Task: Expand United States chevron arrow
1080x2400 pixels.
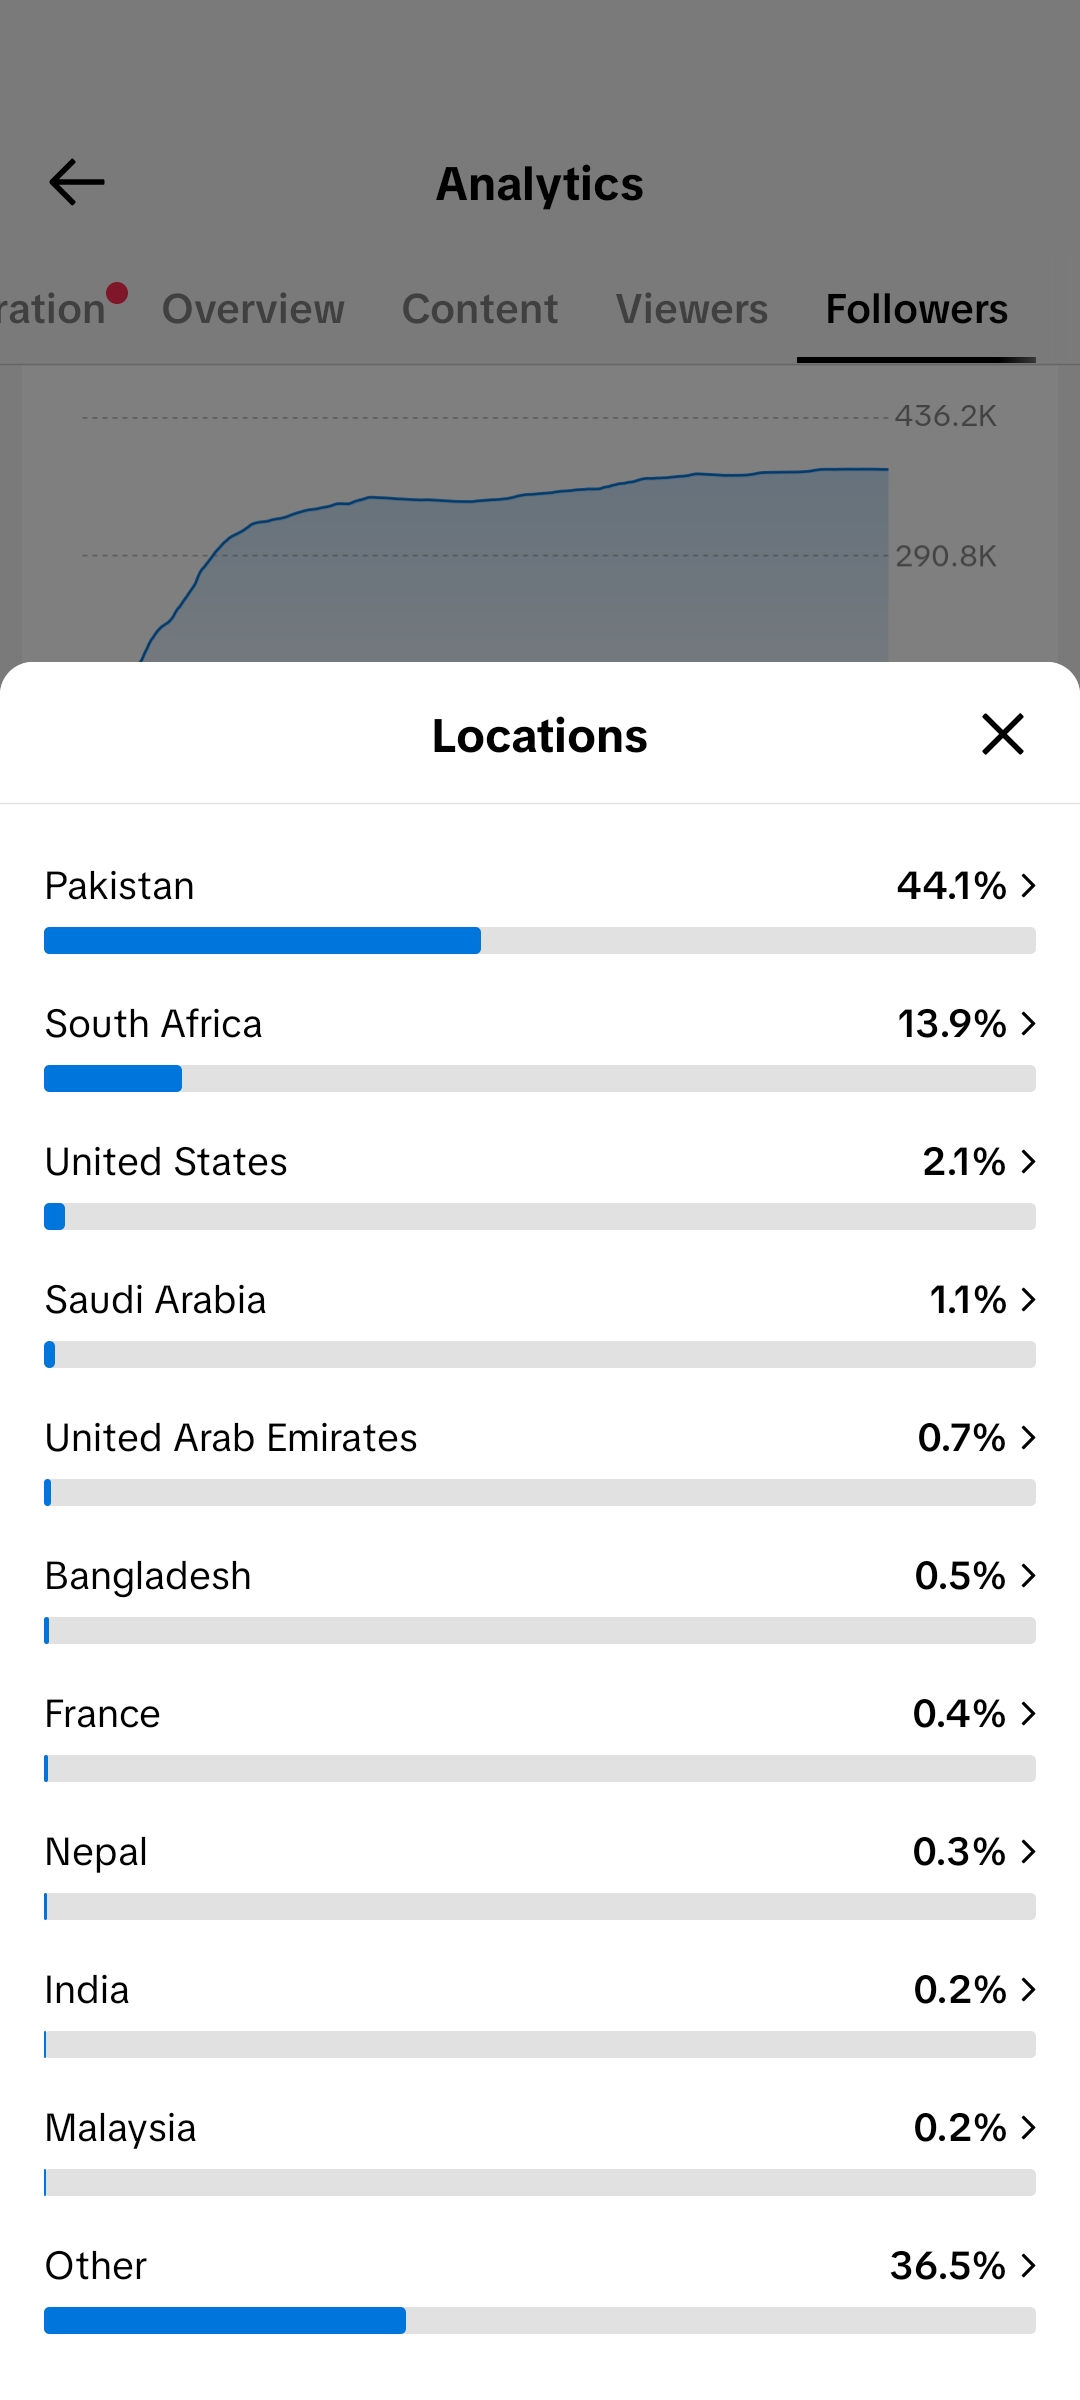Action: pyautogui.click(x=1028, y=1162)
